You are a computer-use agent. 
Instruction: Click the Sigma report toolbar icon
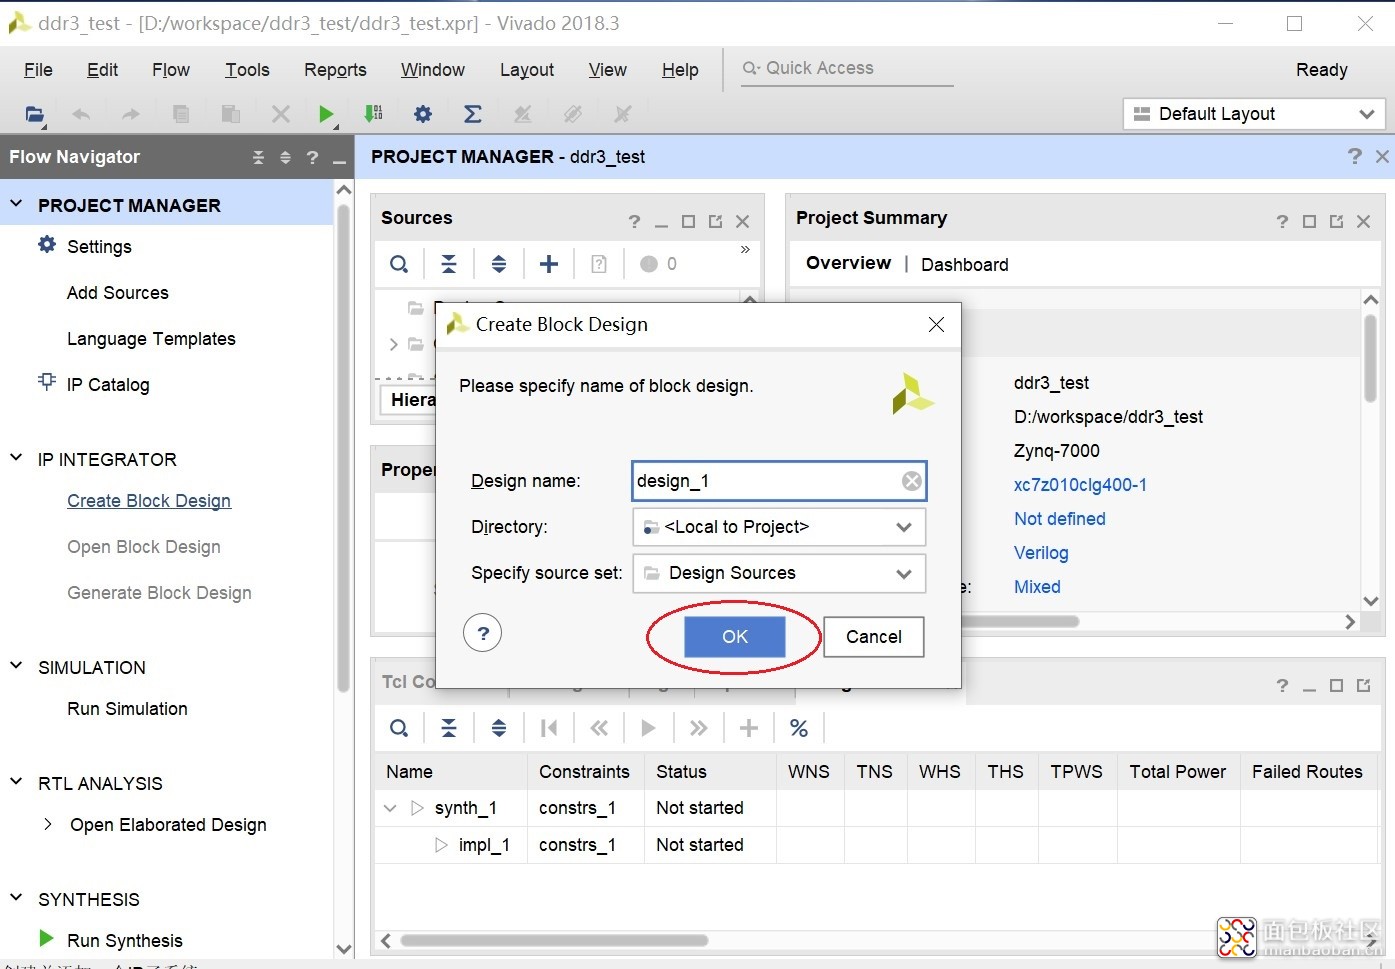[x=473, y=114]
